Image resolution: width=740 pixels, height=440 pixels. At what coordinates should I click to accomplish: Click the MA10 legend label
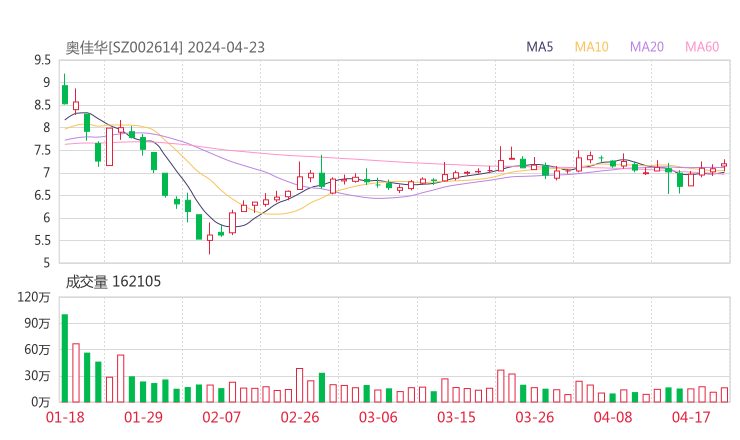pos(591,47)
